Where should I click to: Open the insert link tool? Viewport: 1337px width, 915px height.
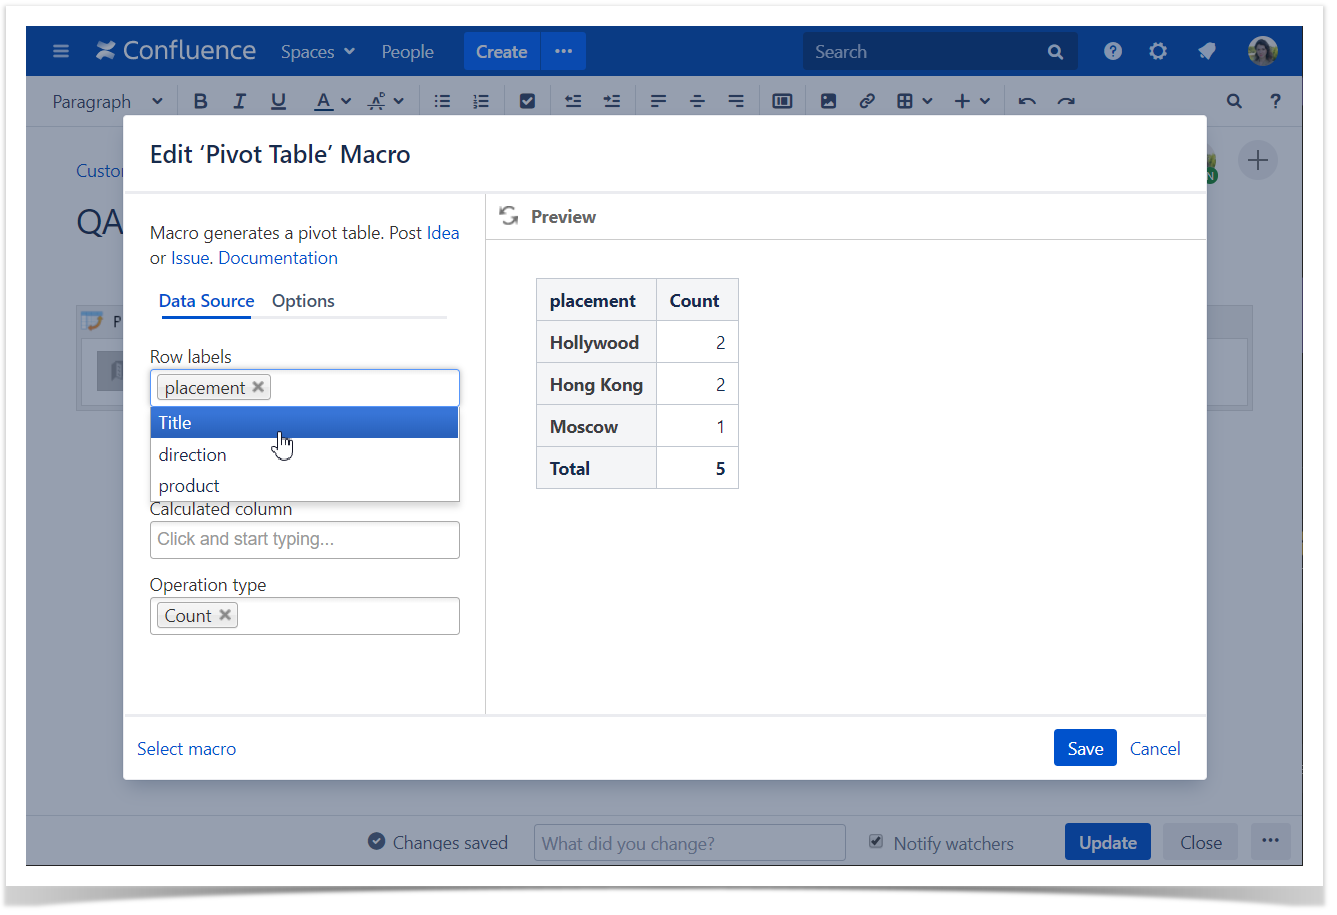click(866, 100)
